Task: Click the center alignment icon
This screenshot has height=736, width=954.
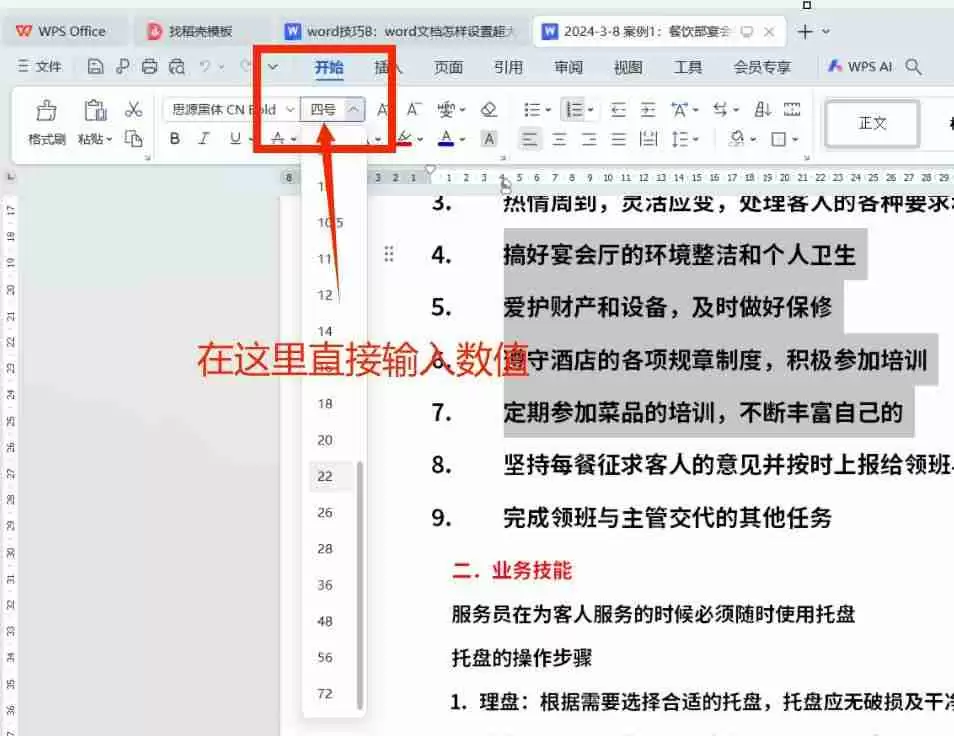Action: click(558, 140)
